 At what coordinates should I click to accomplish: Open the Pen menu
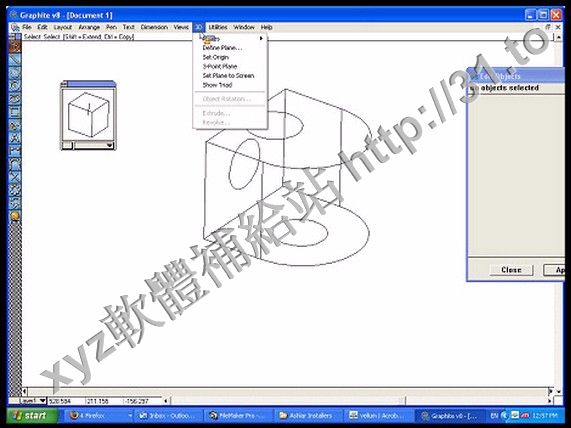pos(111,27)
